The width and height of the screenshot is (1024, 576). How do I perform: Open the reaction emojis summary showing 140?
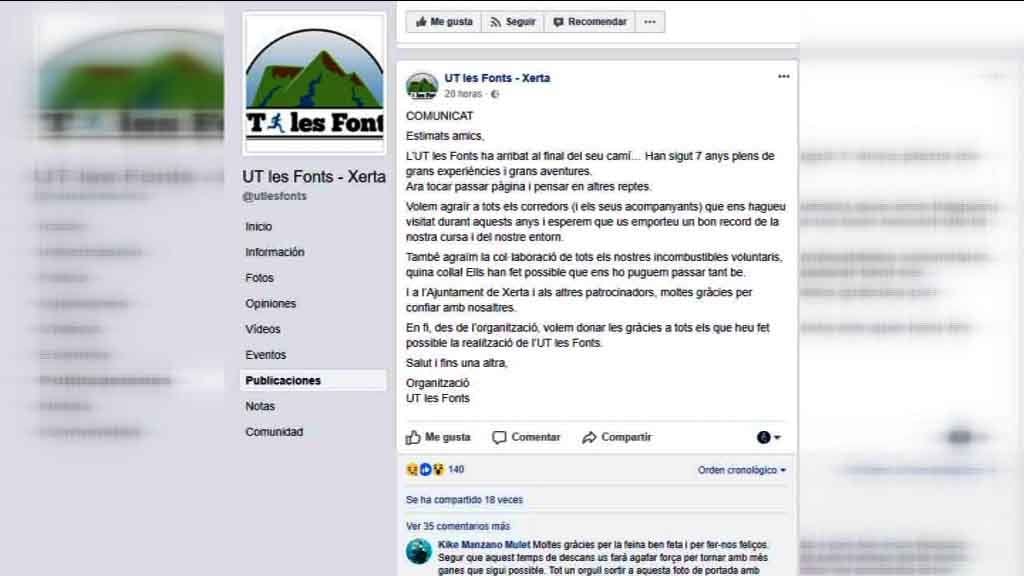point(435,469)
